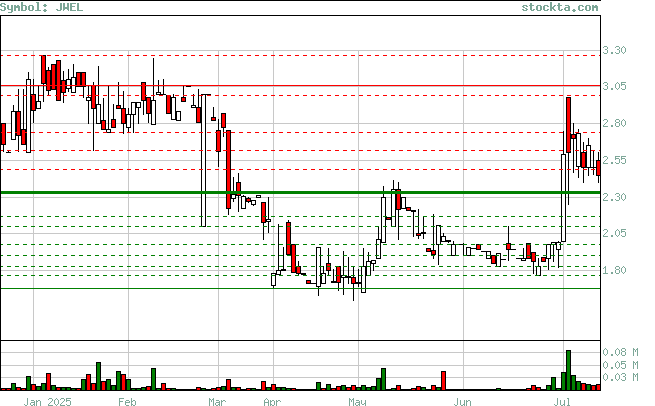The height and width of the screenshot is (406, 655).
Task: Click the 3.30 price axis label
Action: tap(614, 51)
